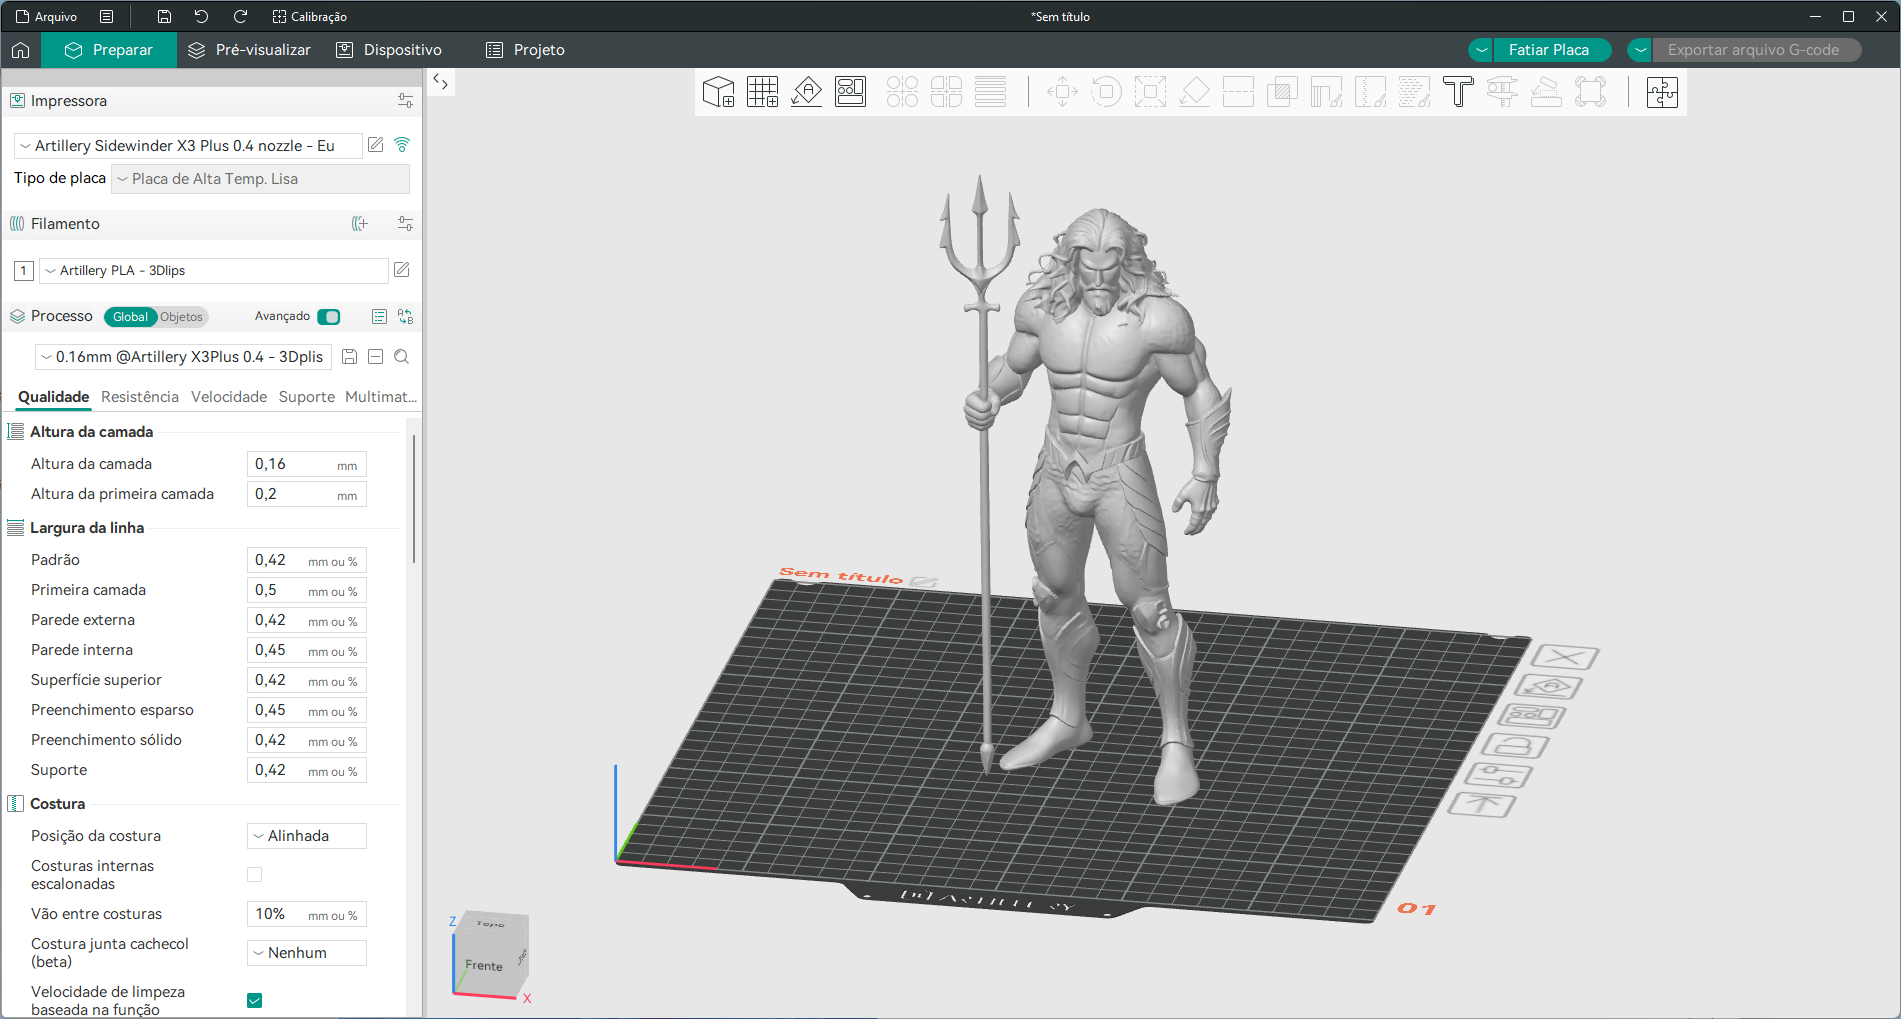The image size is (1901, 1019).
Task: Click the Auto orient toolbar icon
Action: pyautogui.click(x=806, y=92)
